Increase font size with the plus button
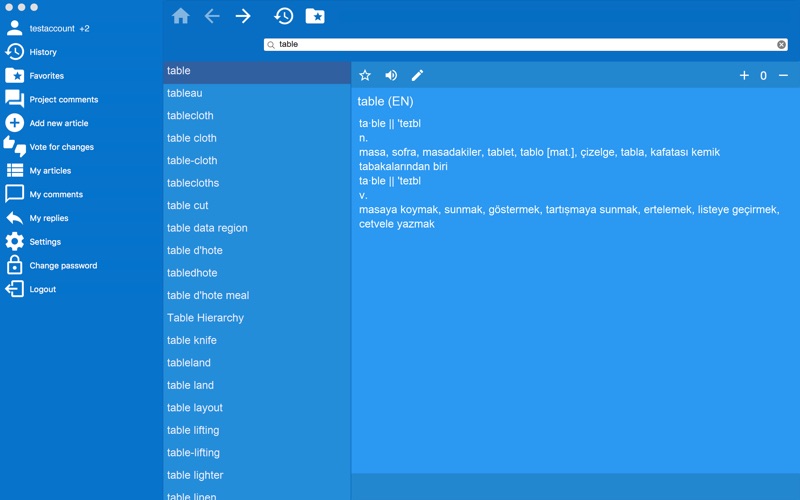This screenshot has height=500, width=800. pyautogui.click(x=744, y=76)
